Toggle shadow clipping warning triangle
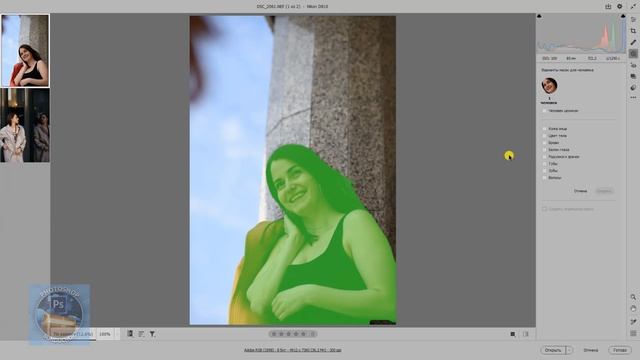This screenshot has height=360, width=640. click(539, 16)
